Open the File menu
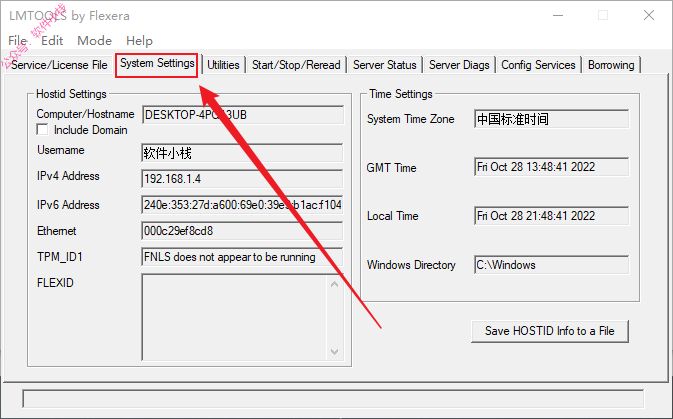 coord(18,41)
